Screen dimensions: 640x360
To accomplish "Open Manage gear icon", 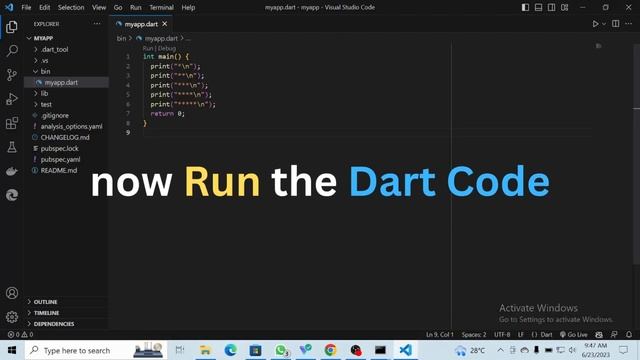I will click(x=12, y=317).
